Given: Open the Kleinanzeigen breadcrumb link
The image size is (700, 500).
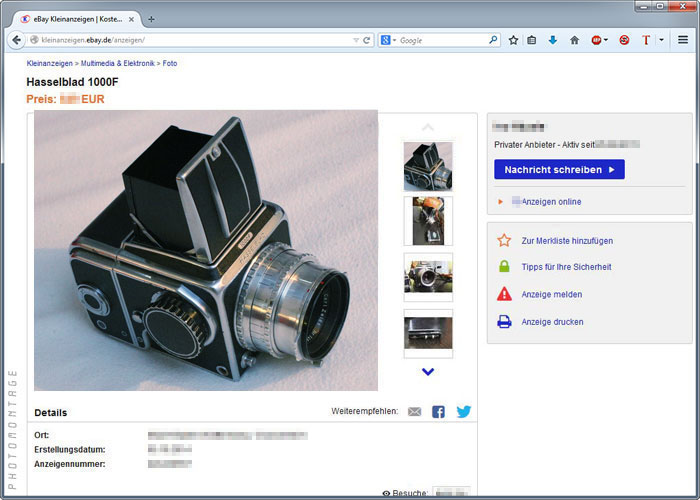Looking at the screenshot, I should tap(50, 63).
